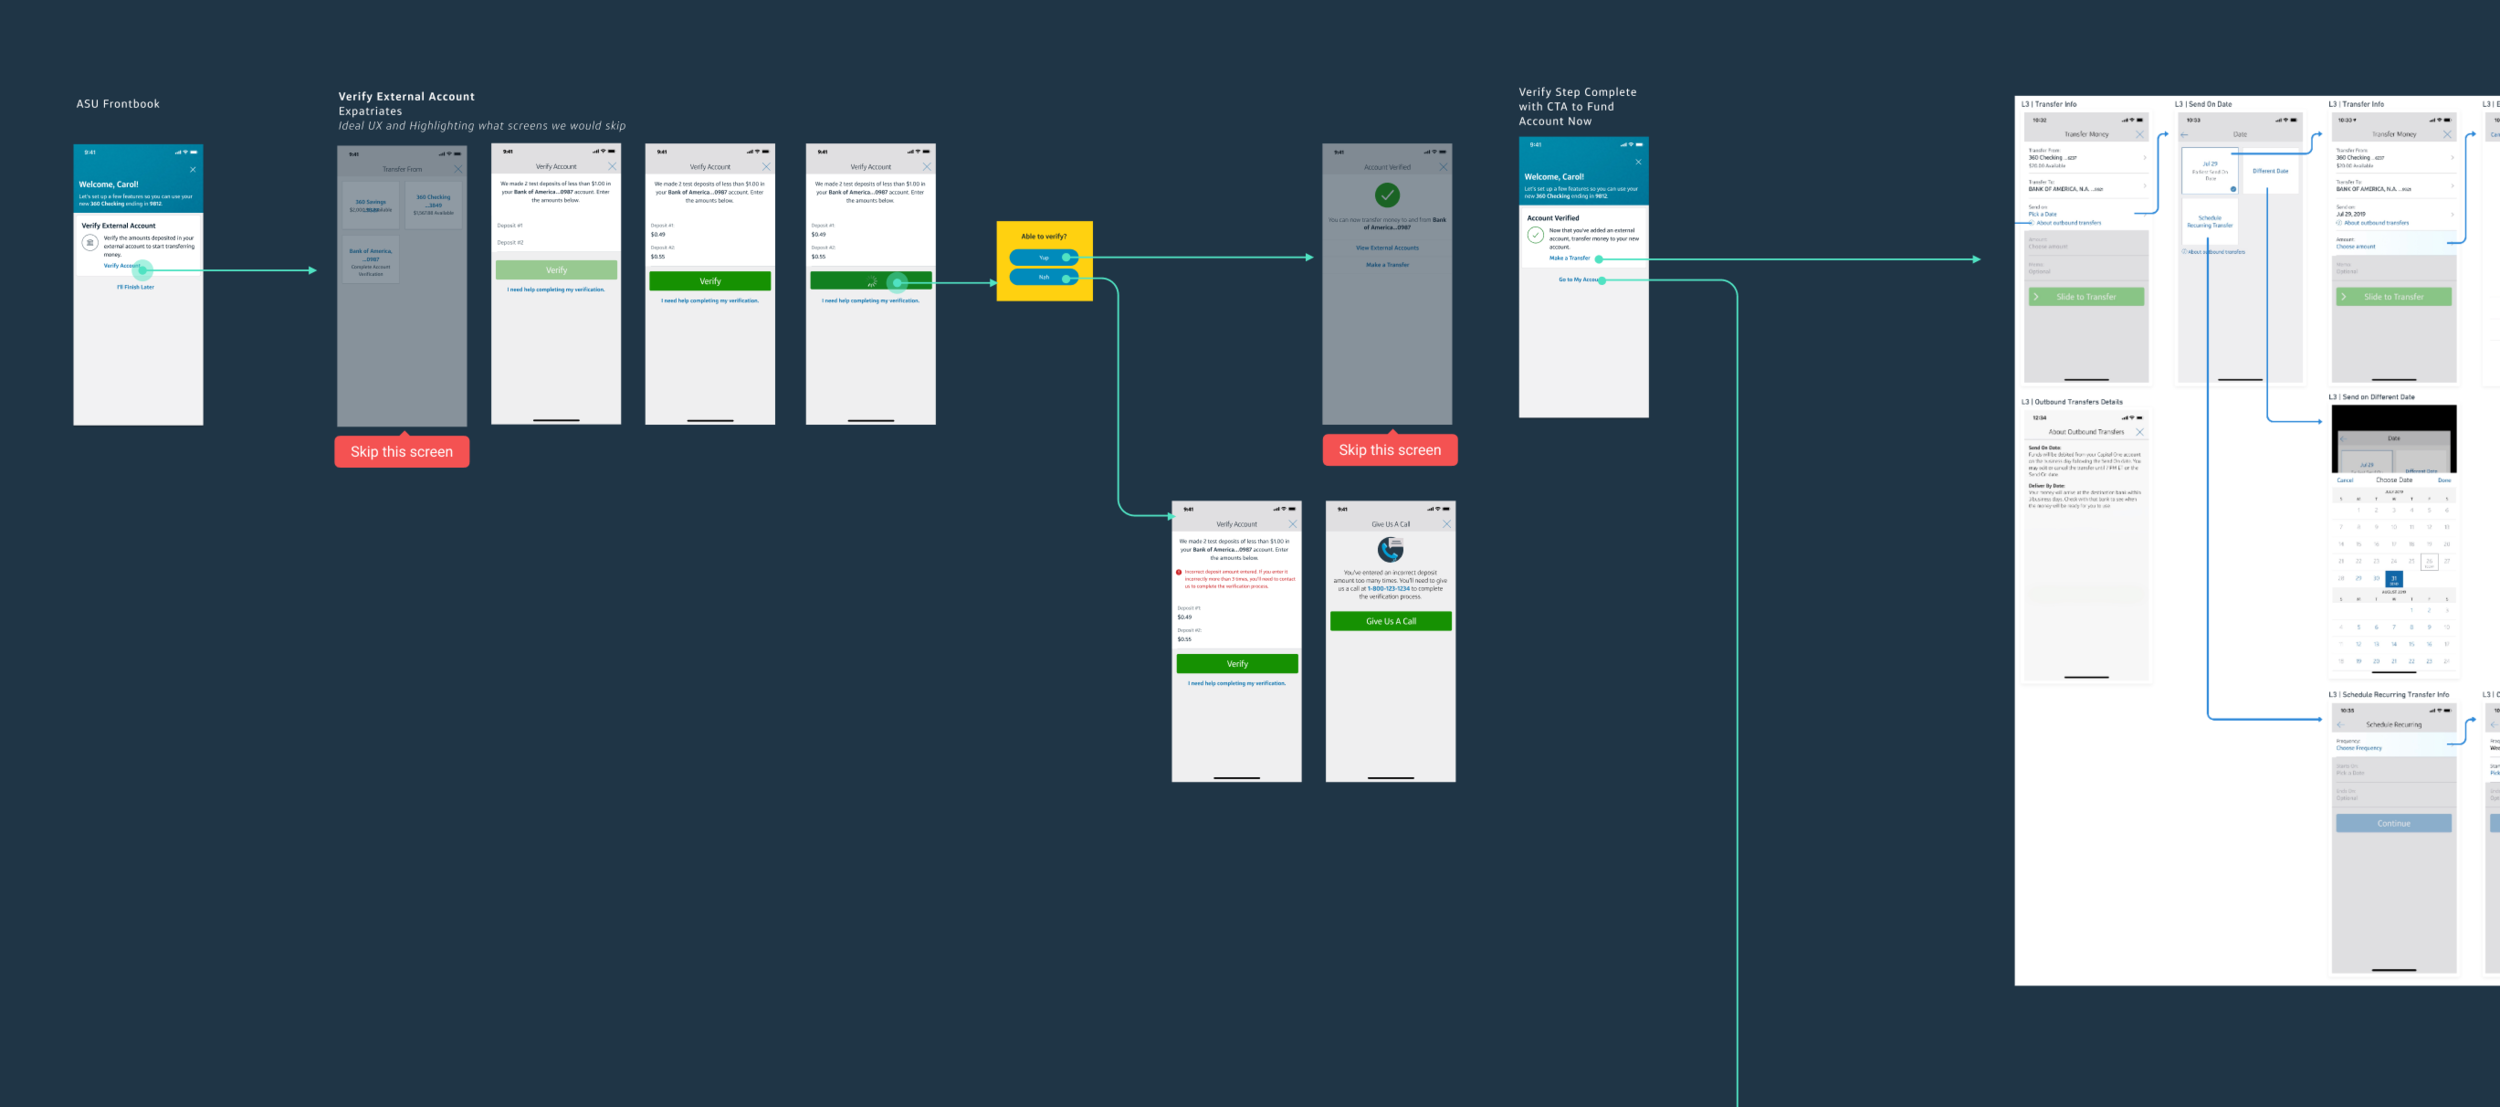The width and height of the screenshot is (2500, 1107).
Task: Close first Transfer Money screen without send date
Action: (2140, 134)
